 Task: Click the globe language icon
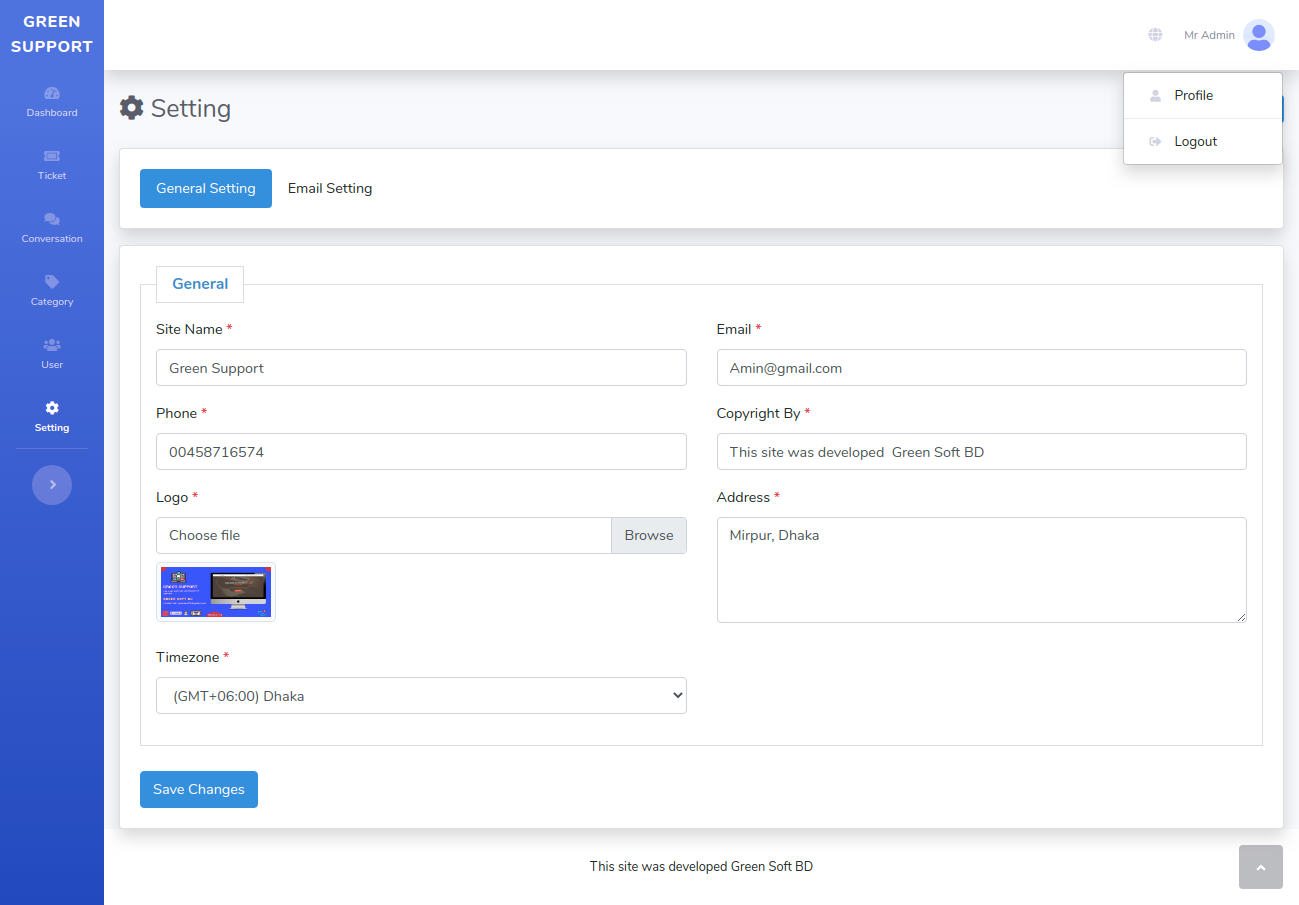coord(1155,35)
